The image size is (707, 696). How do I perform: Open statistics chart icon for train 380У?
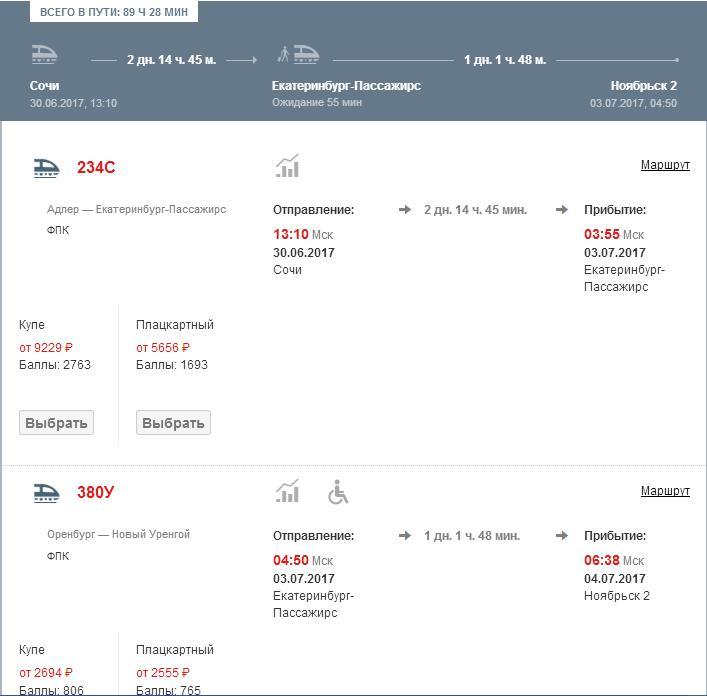(x=288, y=491)
